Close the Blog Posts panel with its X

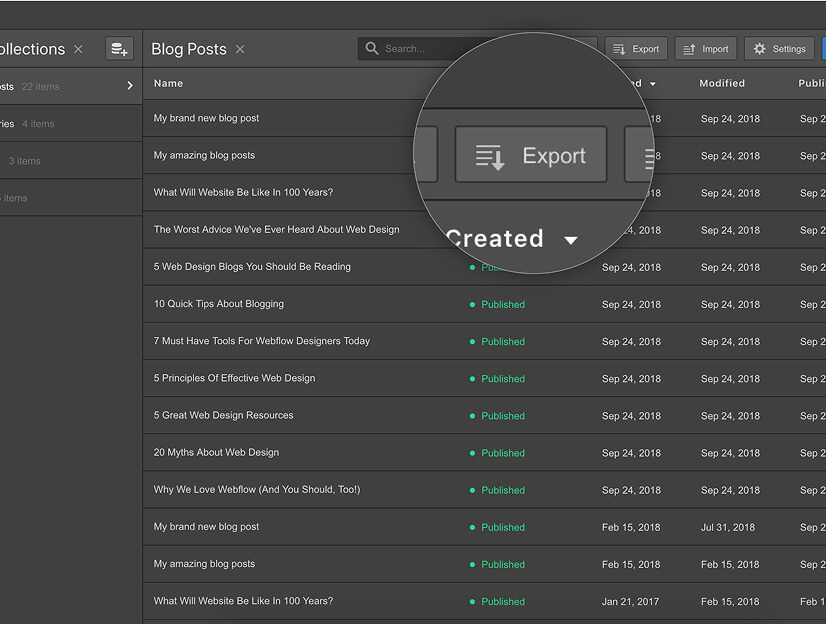pos(240,49)
